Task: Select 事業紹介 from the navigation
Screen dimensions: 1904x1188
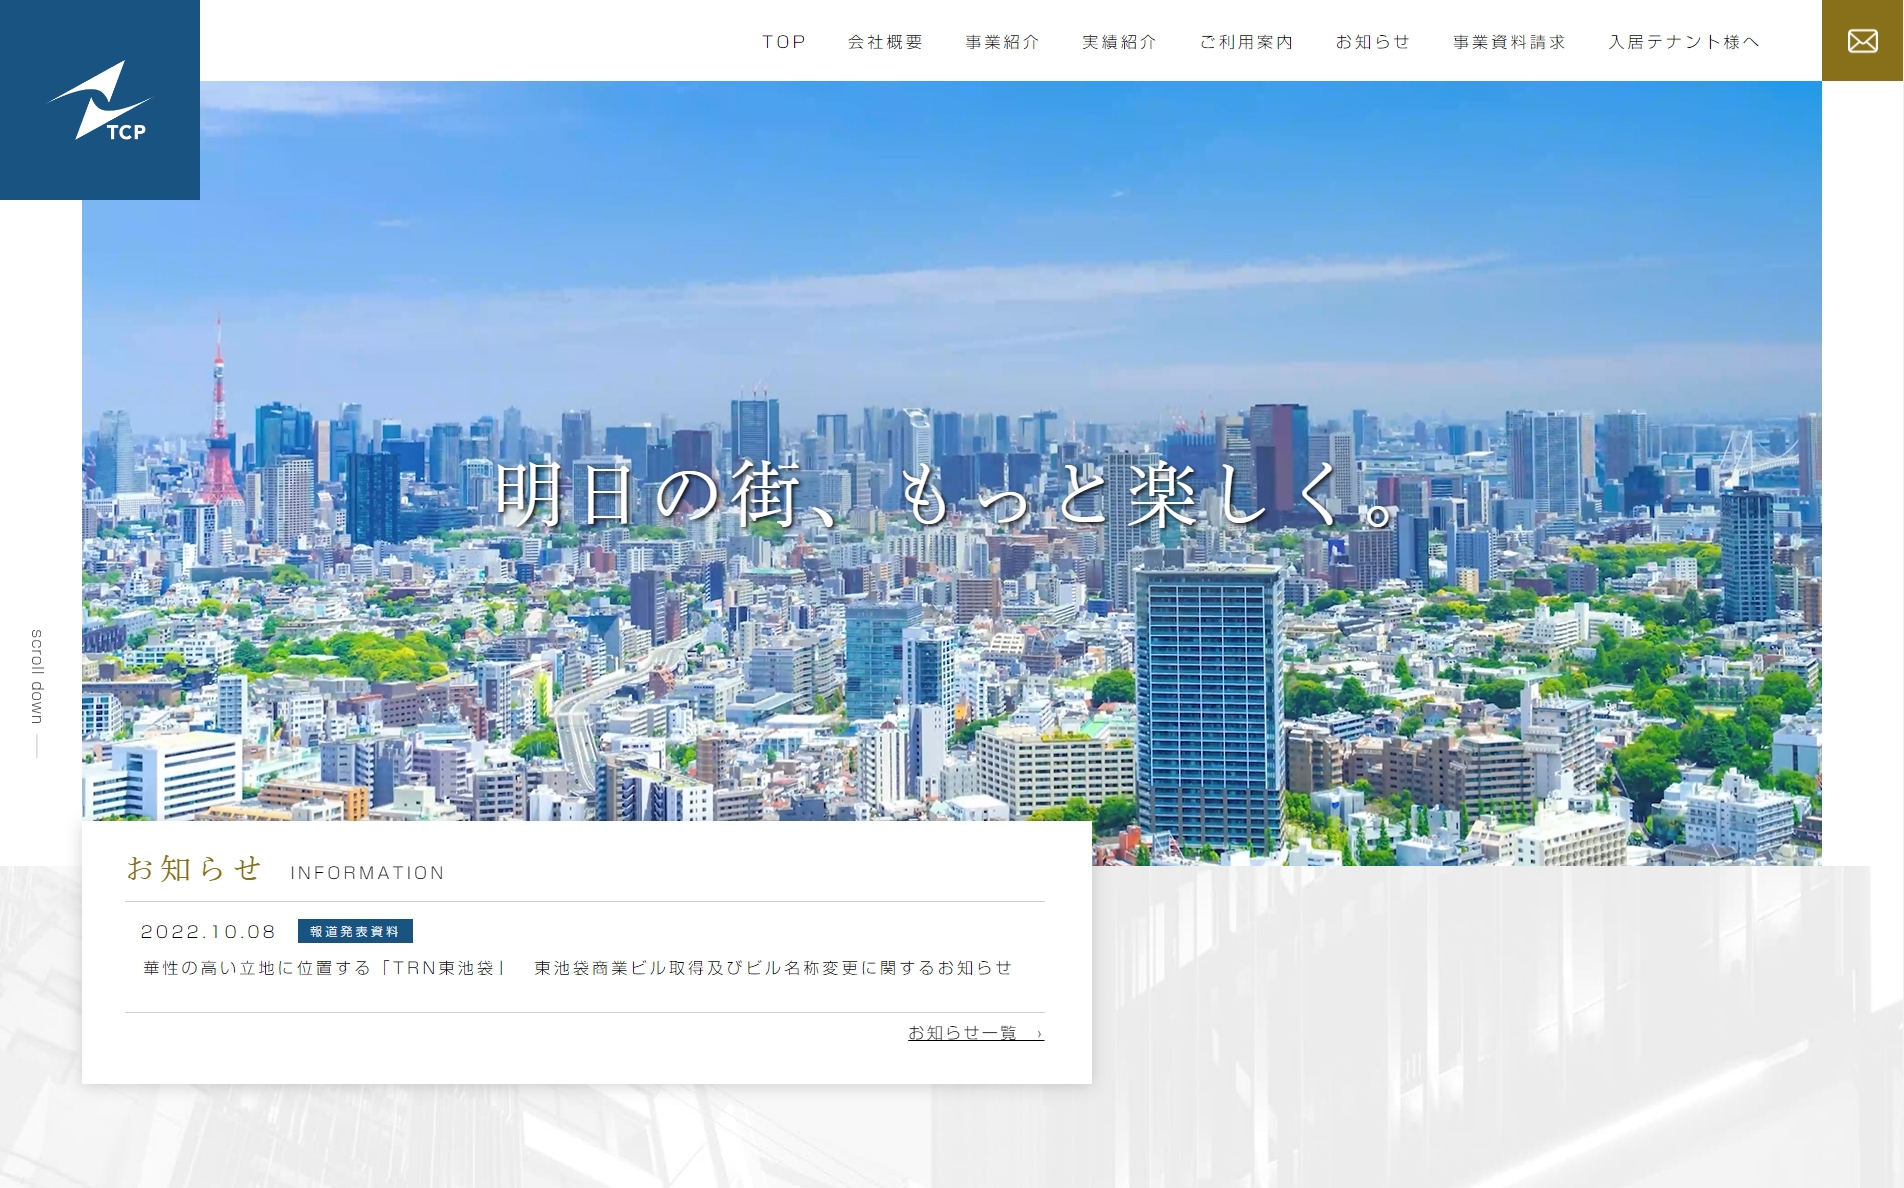Action: [x=1001, y=41]
